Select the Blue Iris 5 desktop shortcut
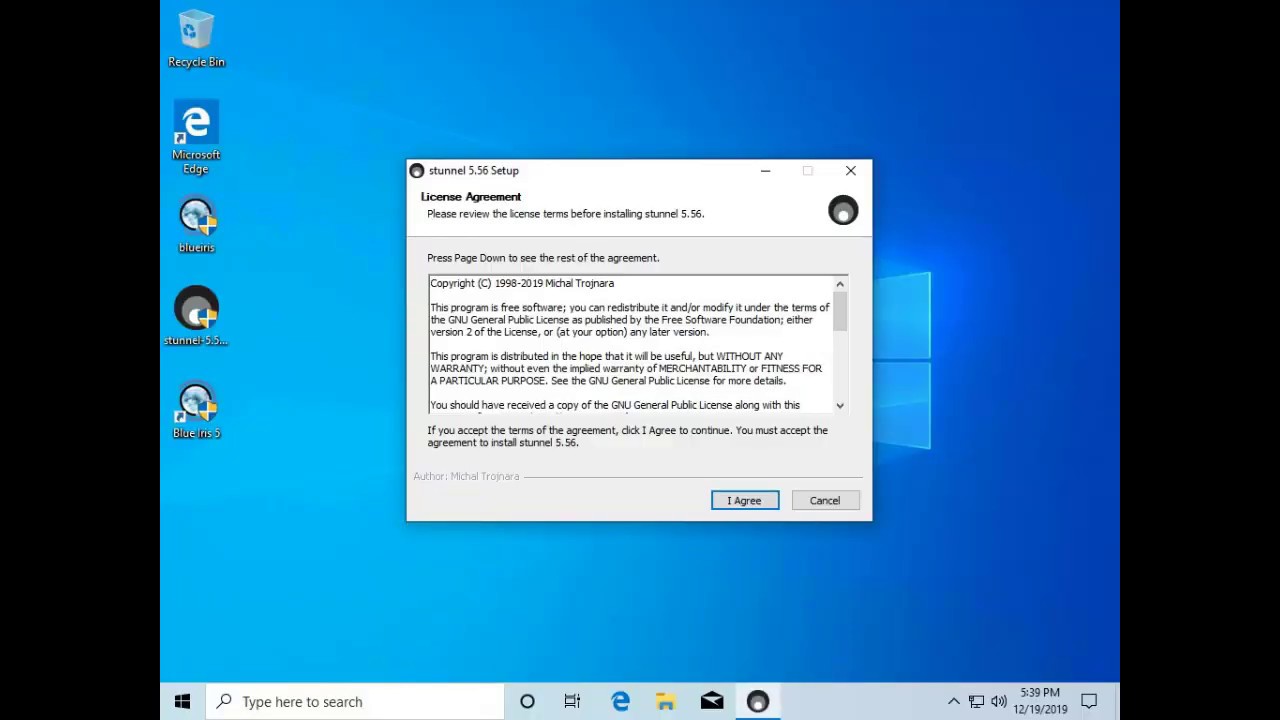 point(196,411)
